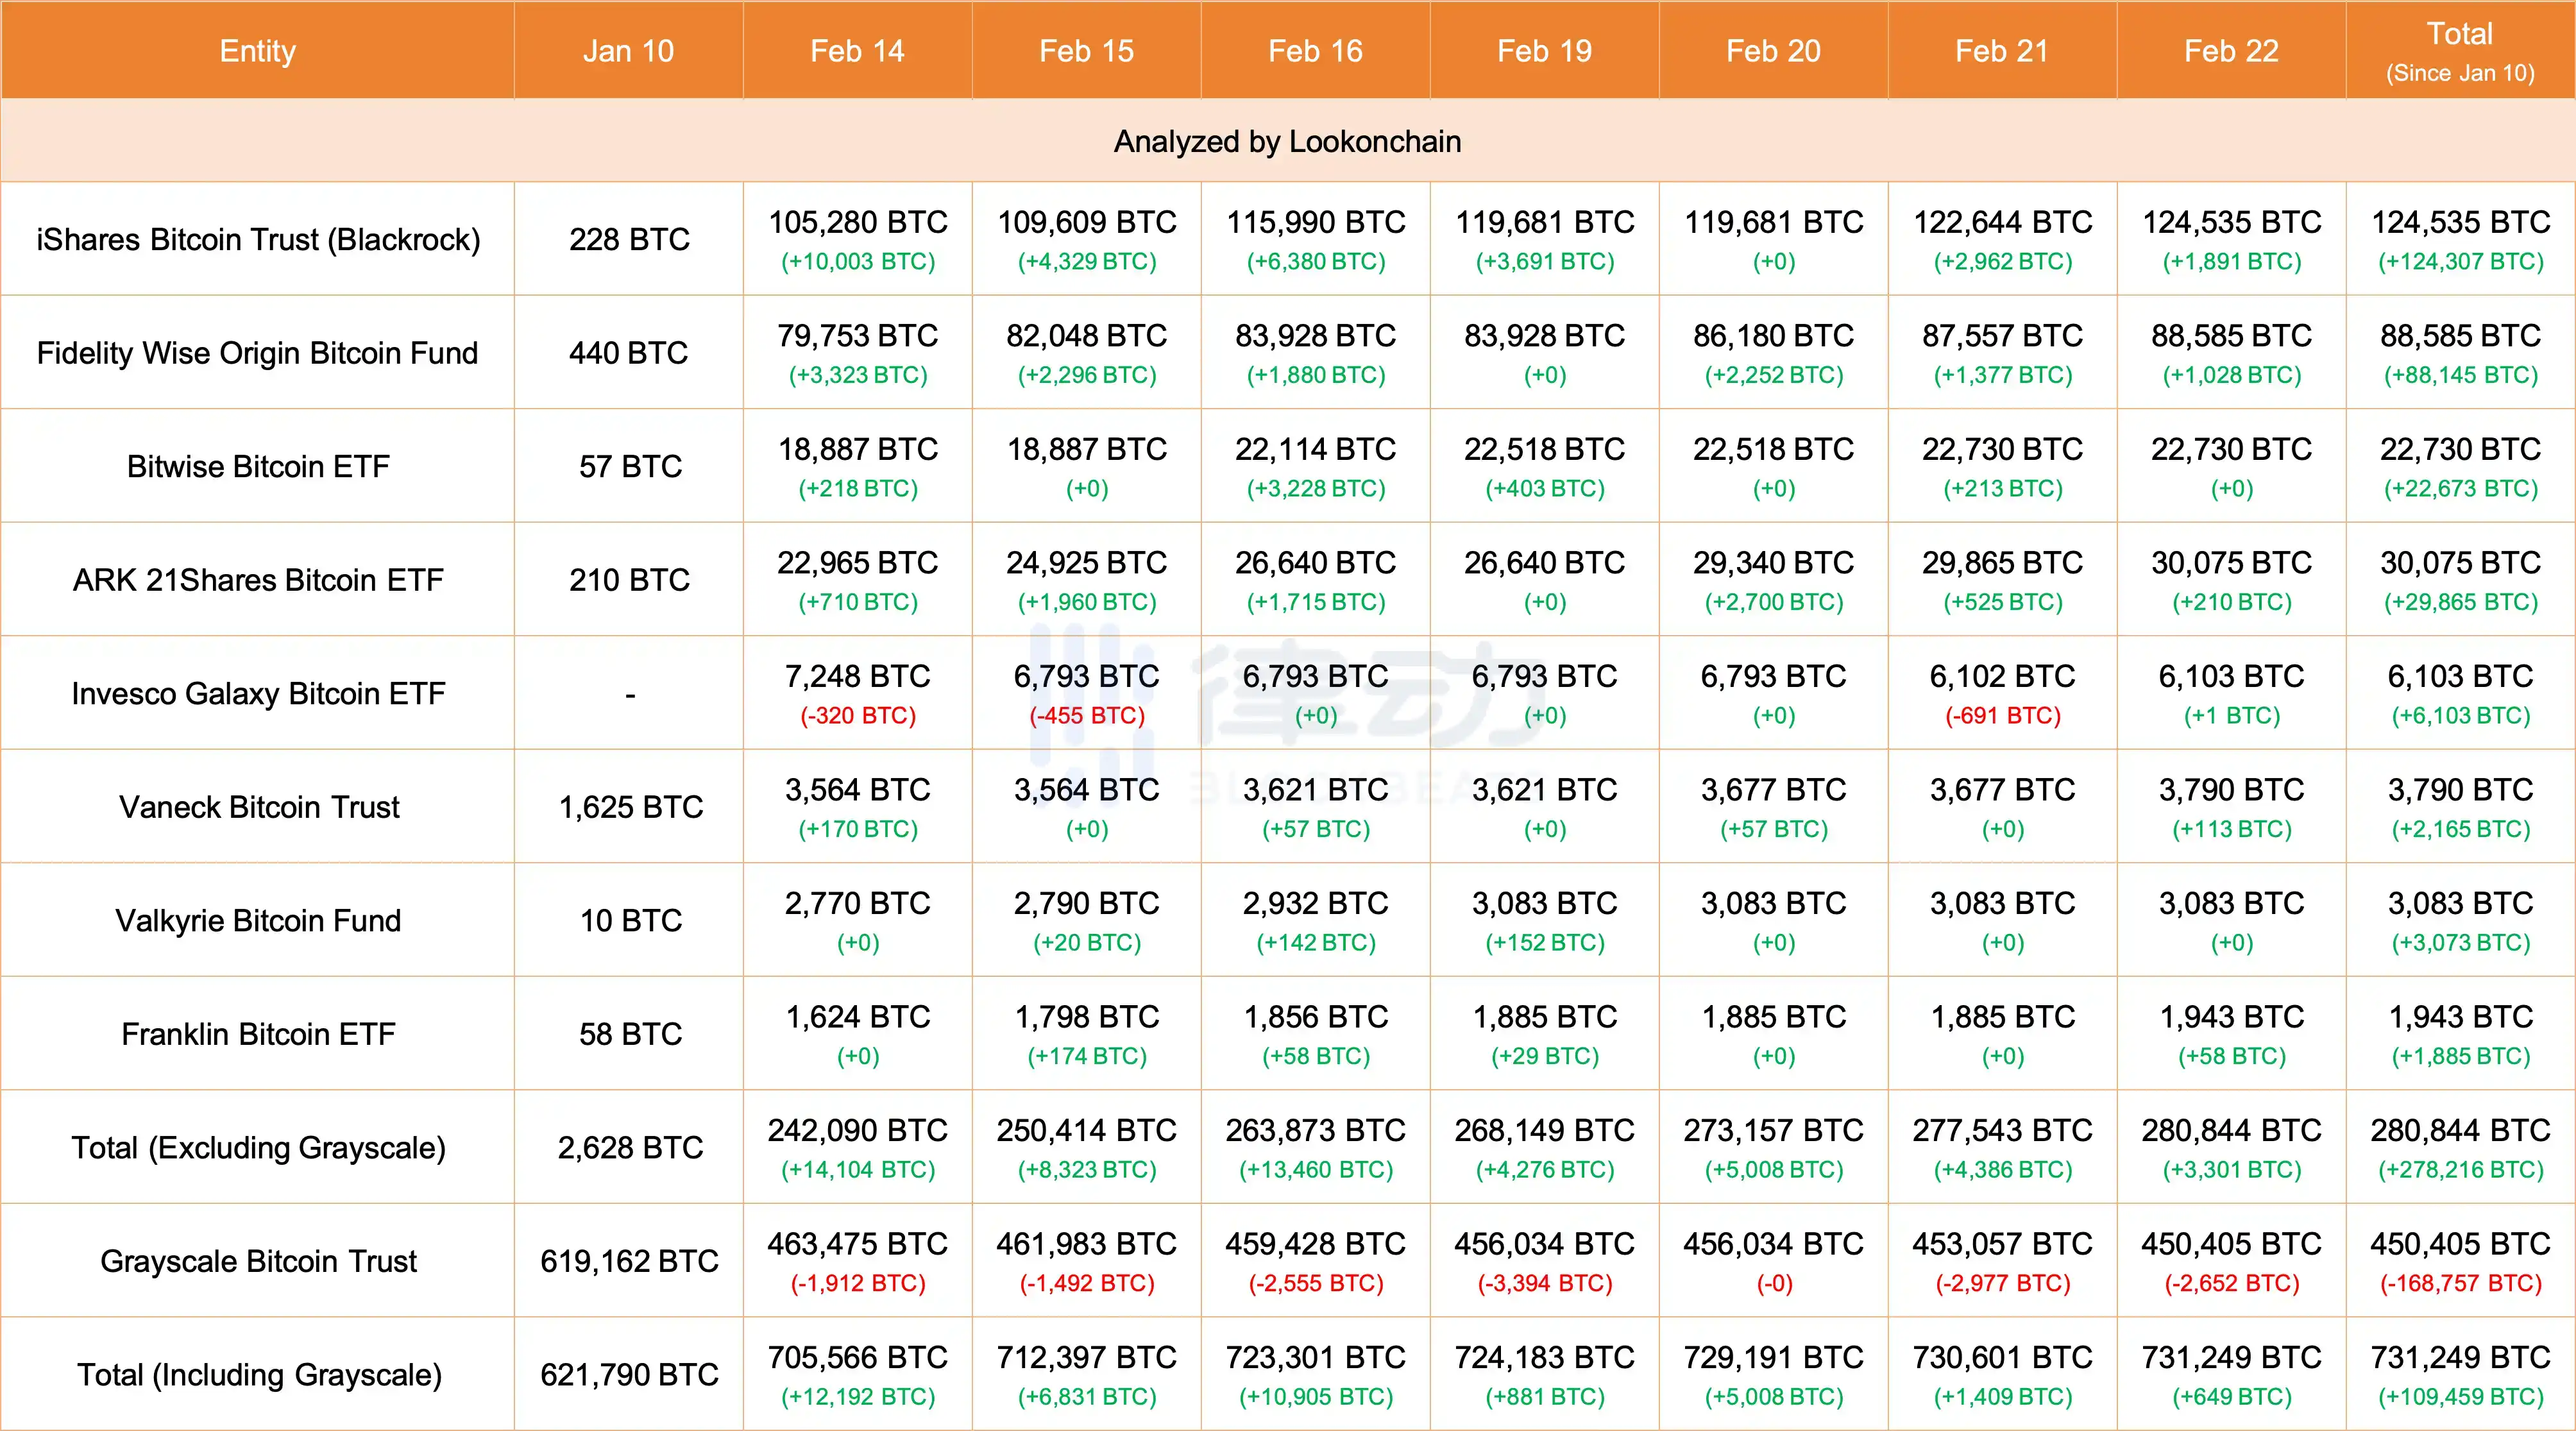Click the Bitwise Bitcoin ETF row label

[x=258, y=467]
